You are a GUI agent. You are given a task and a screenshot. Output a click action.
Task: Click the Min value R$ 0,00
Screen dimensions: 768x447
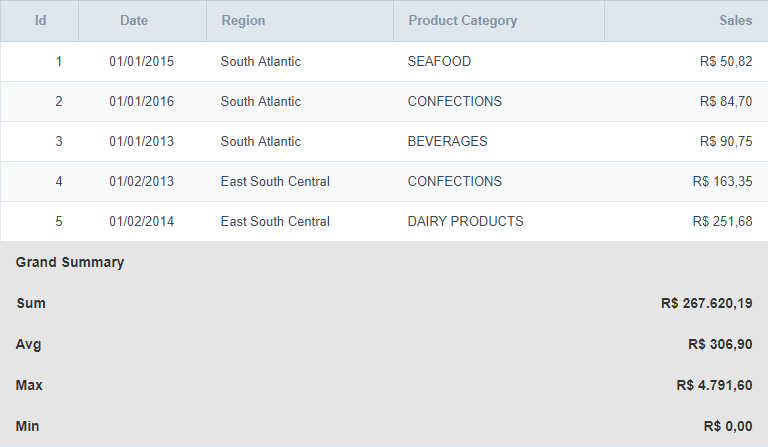pyautogui.click(x=728, y=427)
